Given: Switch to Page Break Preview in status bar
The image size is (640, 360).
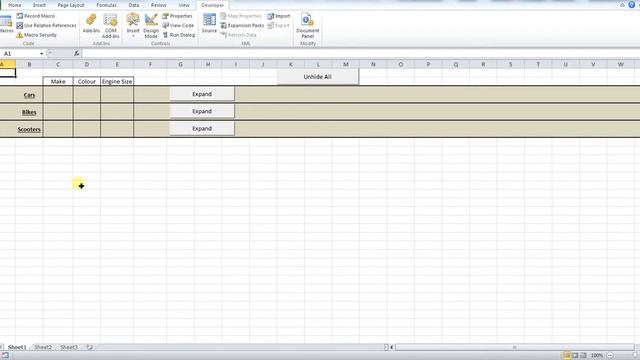Looking at the screenshot, I should (583, 356).
